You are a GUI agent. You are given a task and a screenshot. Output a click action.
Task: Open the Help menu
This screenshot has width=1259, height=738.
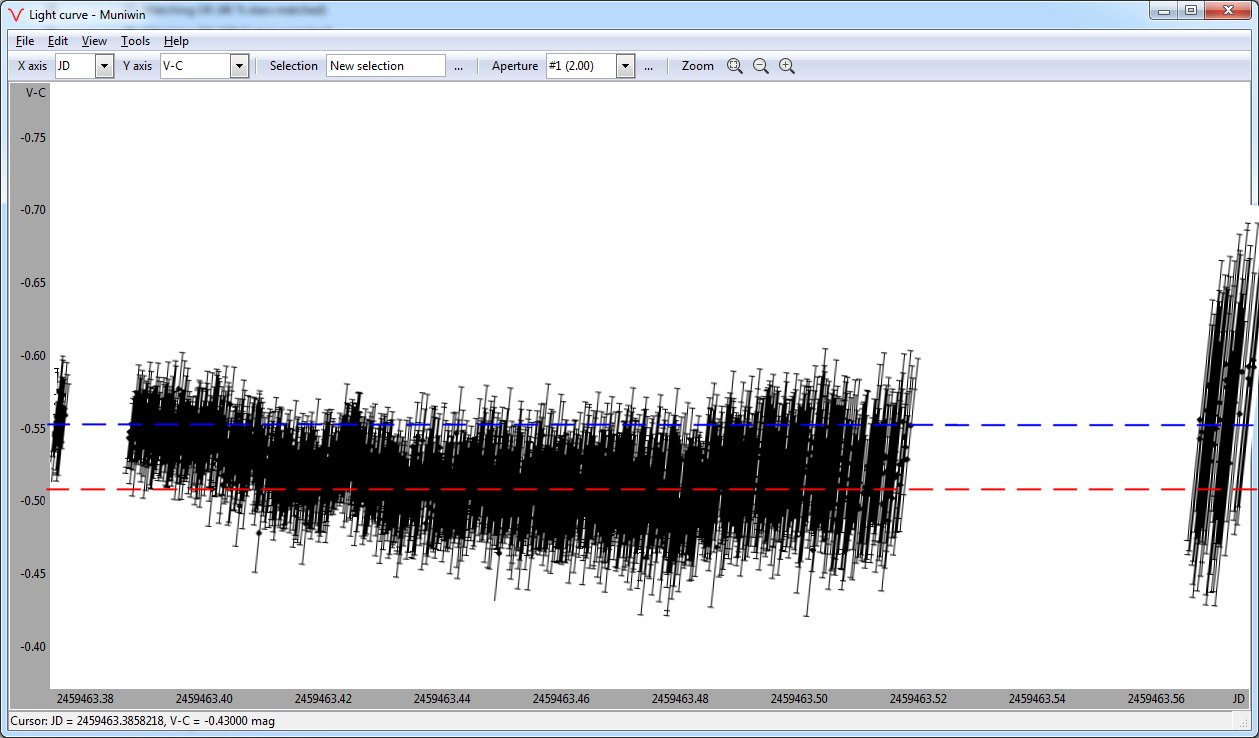coord(176,41)
